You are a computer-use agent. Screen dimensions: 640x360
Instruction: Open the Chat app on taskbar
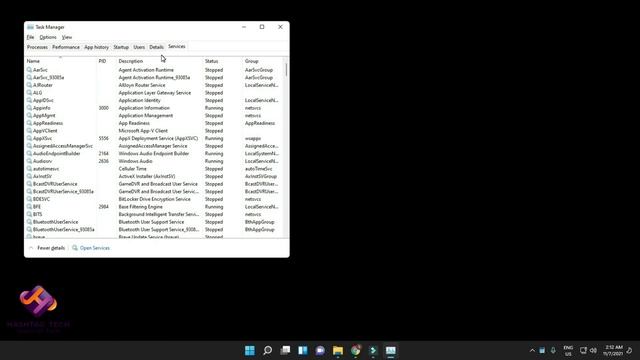(320, 350)
